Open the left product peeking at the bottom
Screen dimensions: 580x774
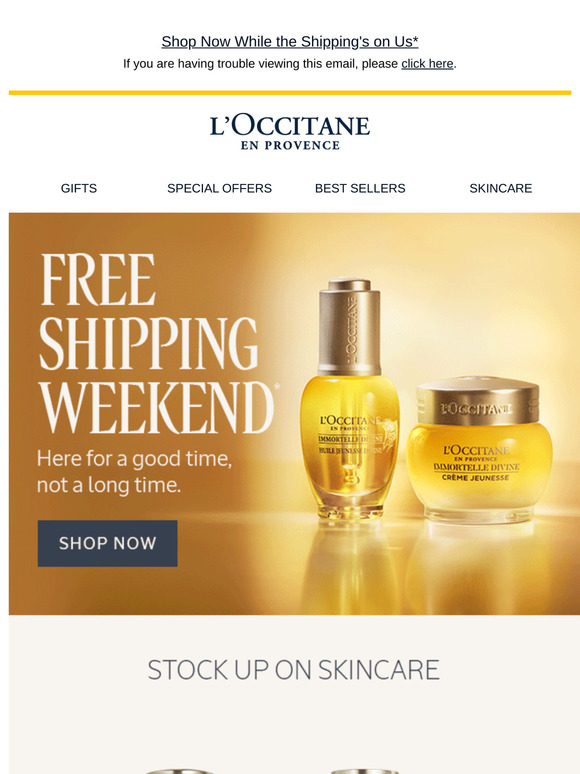[180, 771]
